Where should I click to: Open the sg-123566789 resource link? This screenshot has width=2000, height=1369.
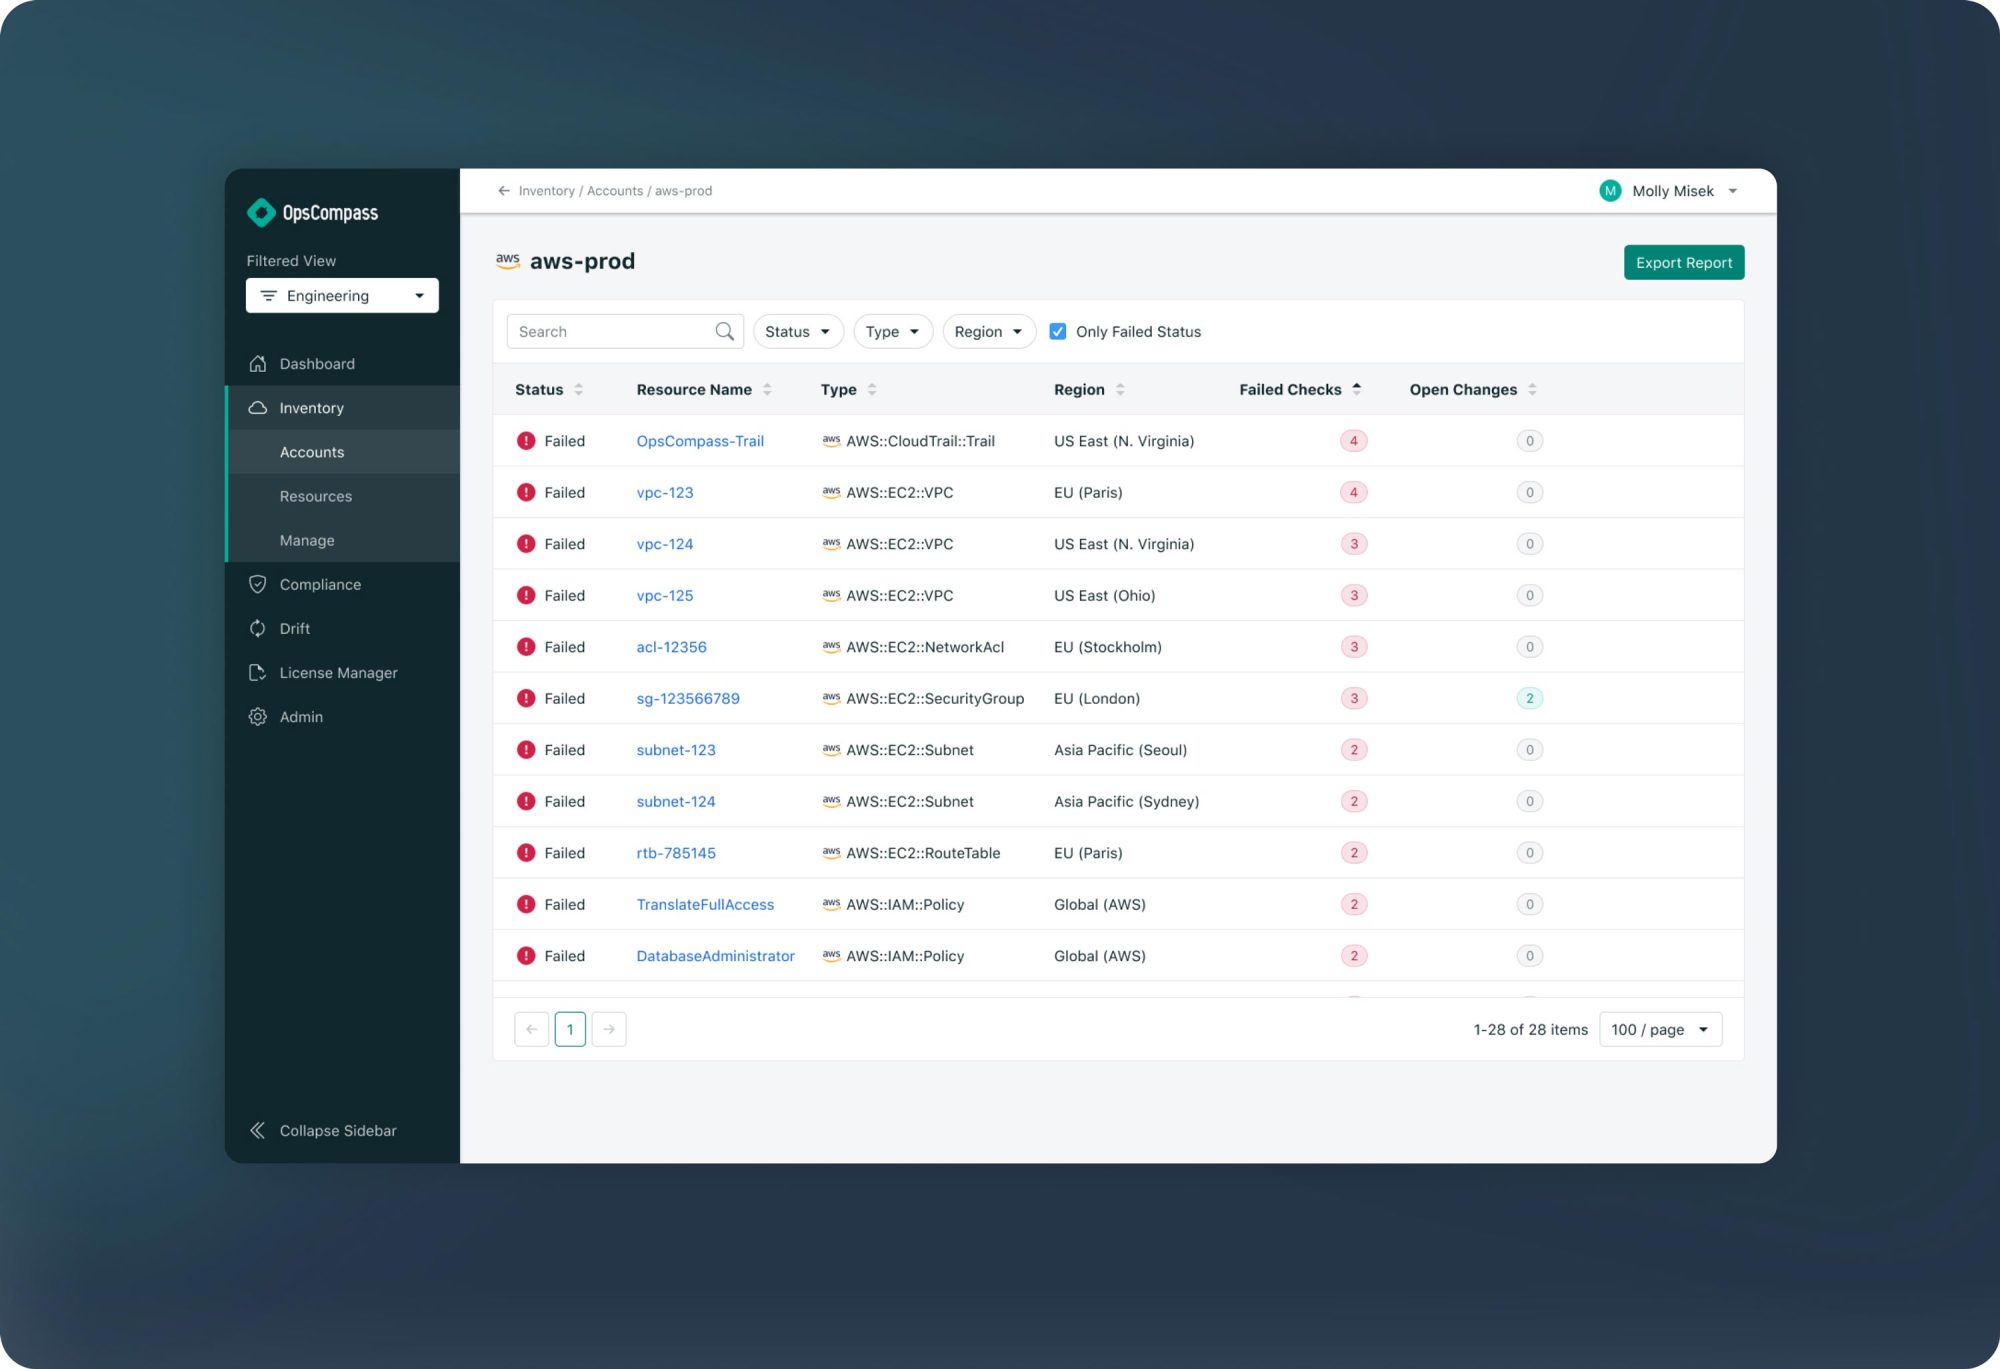[688, 698]
